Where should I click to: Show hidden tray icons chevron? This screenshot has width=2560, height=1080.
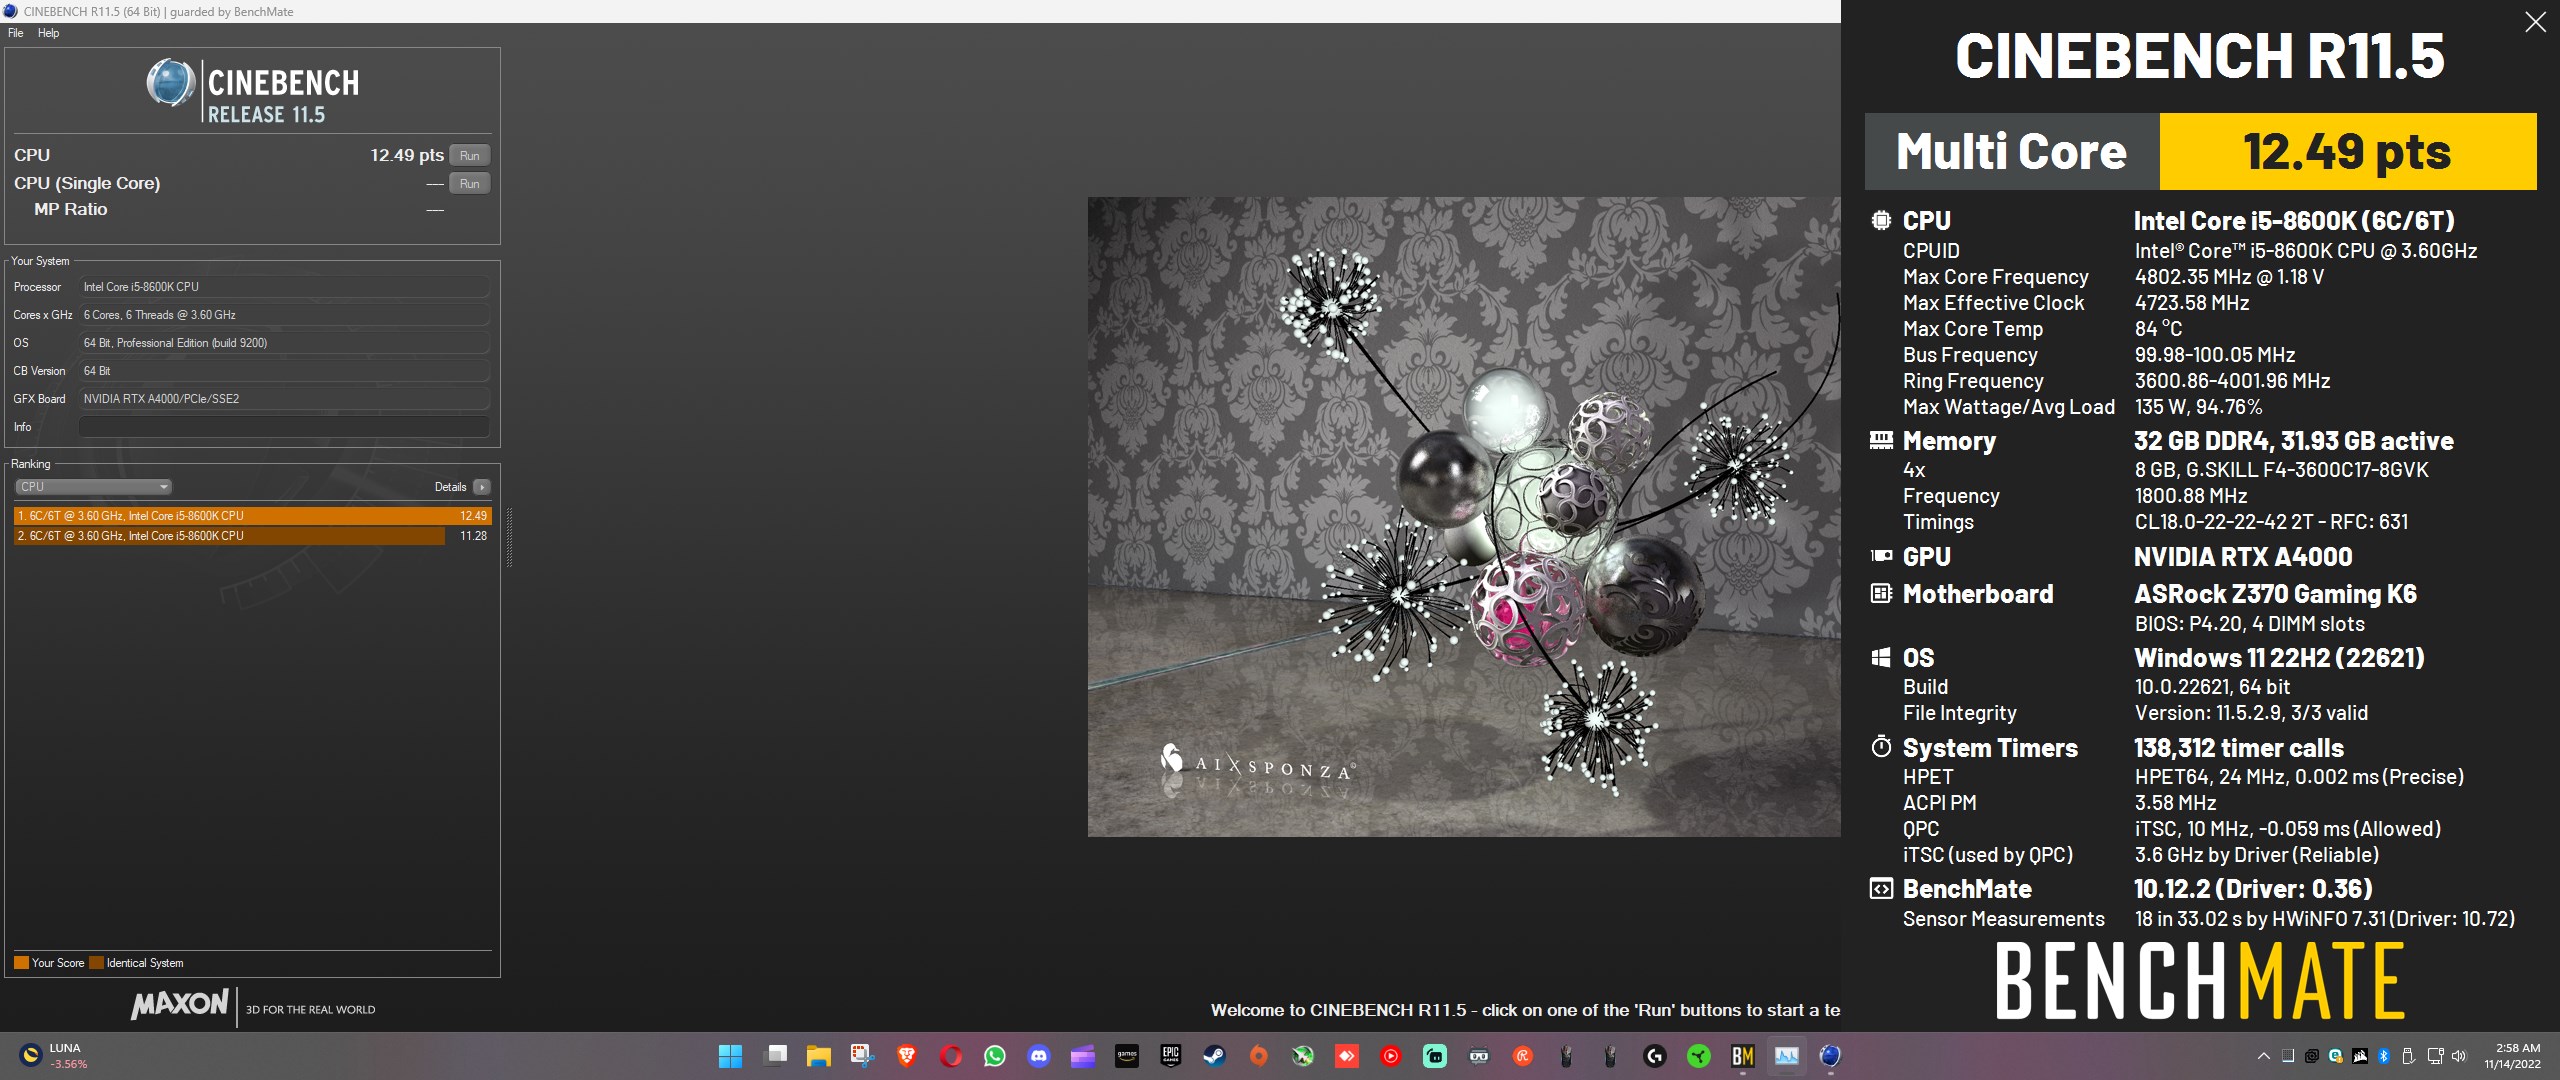pos(2263,1056)
